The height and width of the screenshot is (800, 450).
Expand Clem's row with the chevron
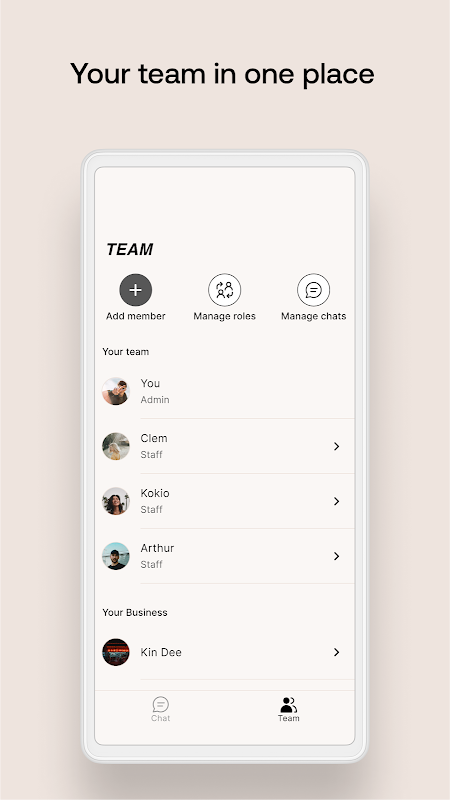336,446
